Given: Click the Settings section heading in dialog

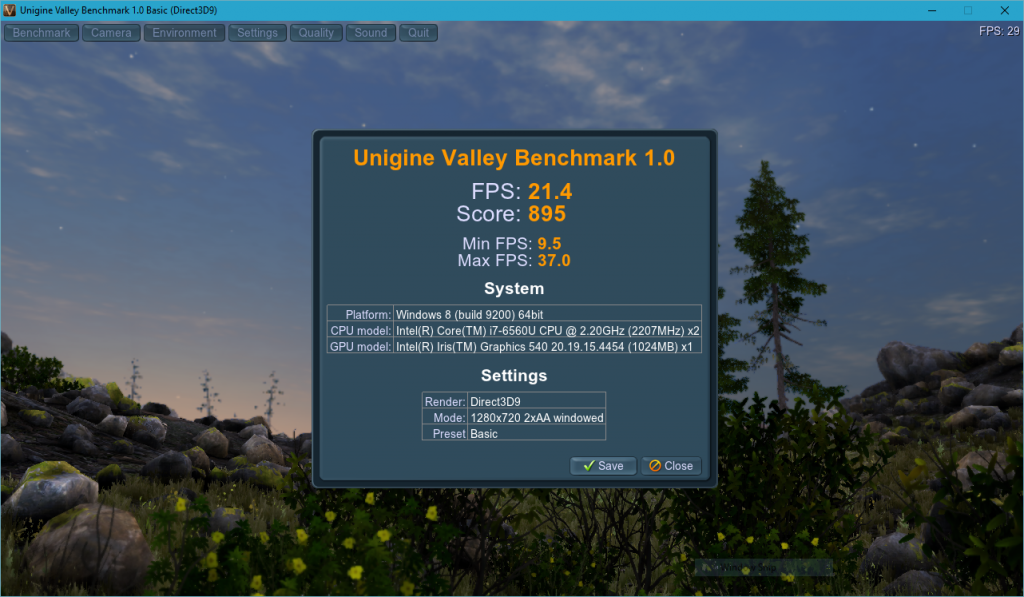Looking at the screenshot, I should point(514,376).
